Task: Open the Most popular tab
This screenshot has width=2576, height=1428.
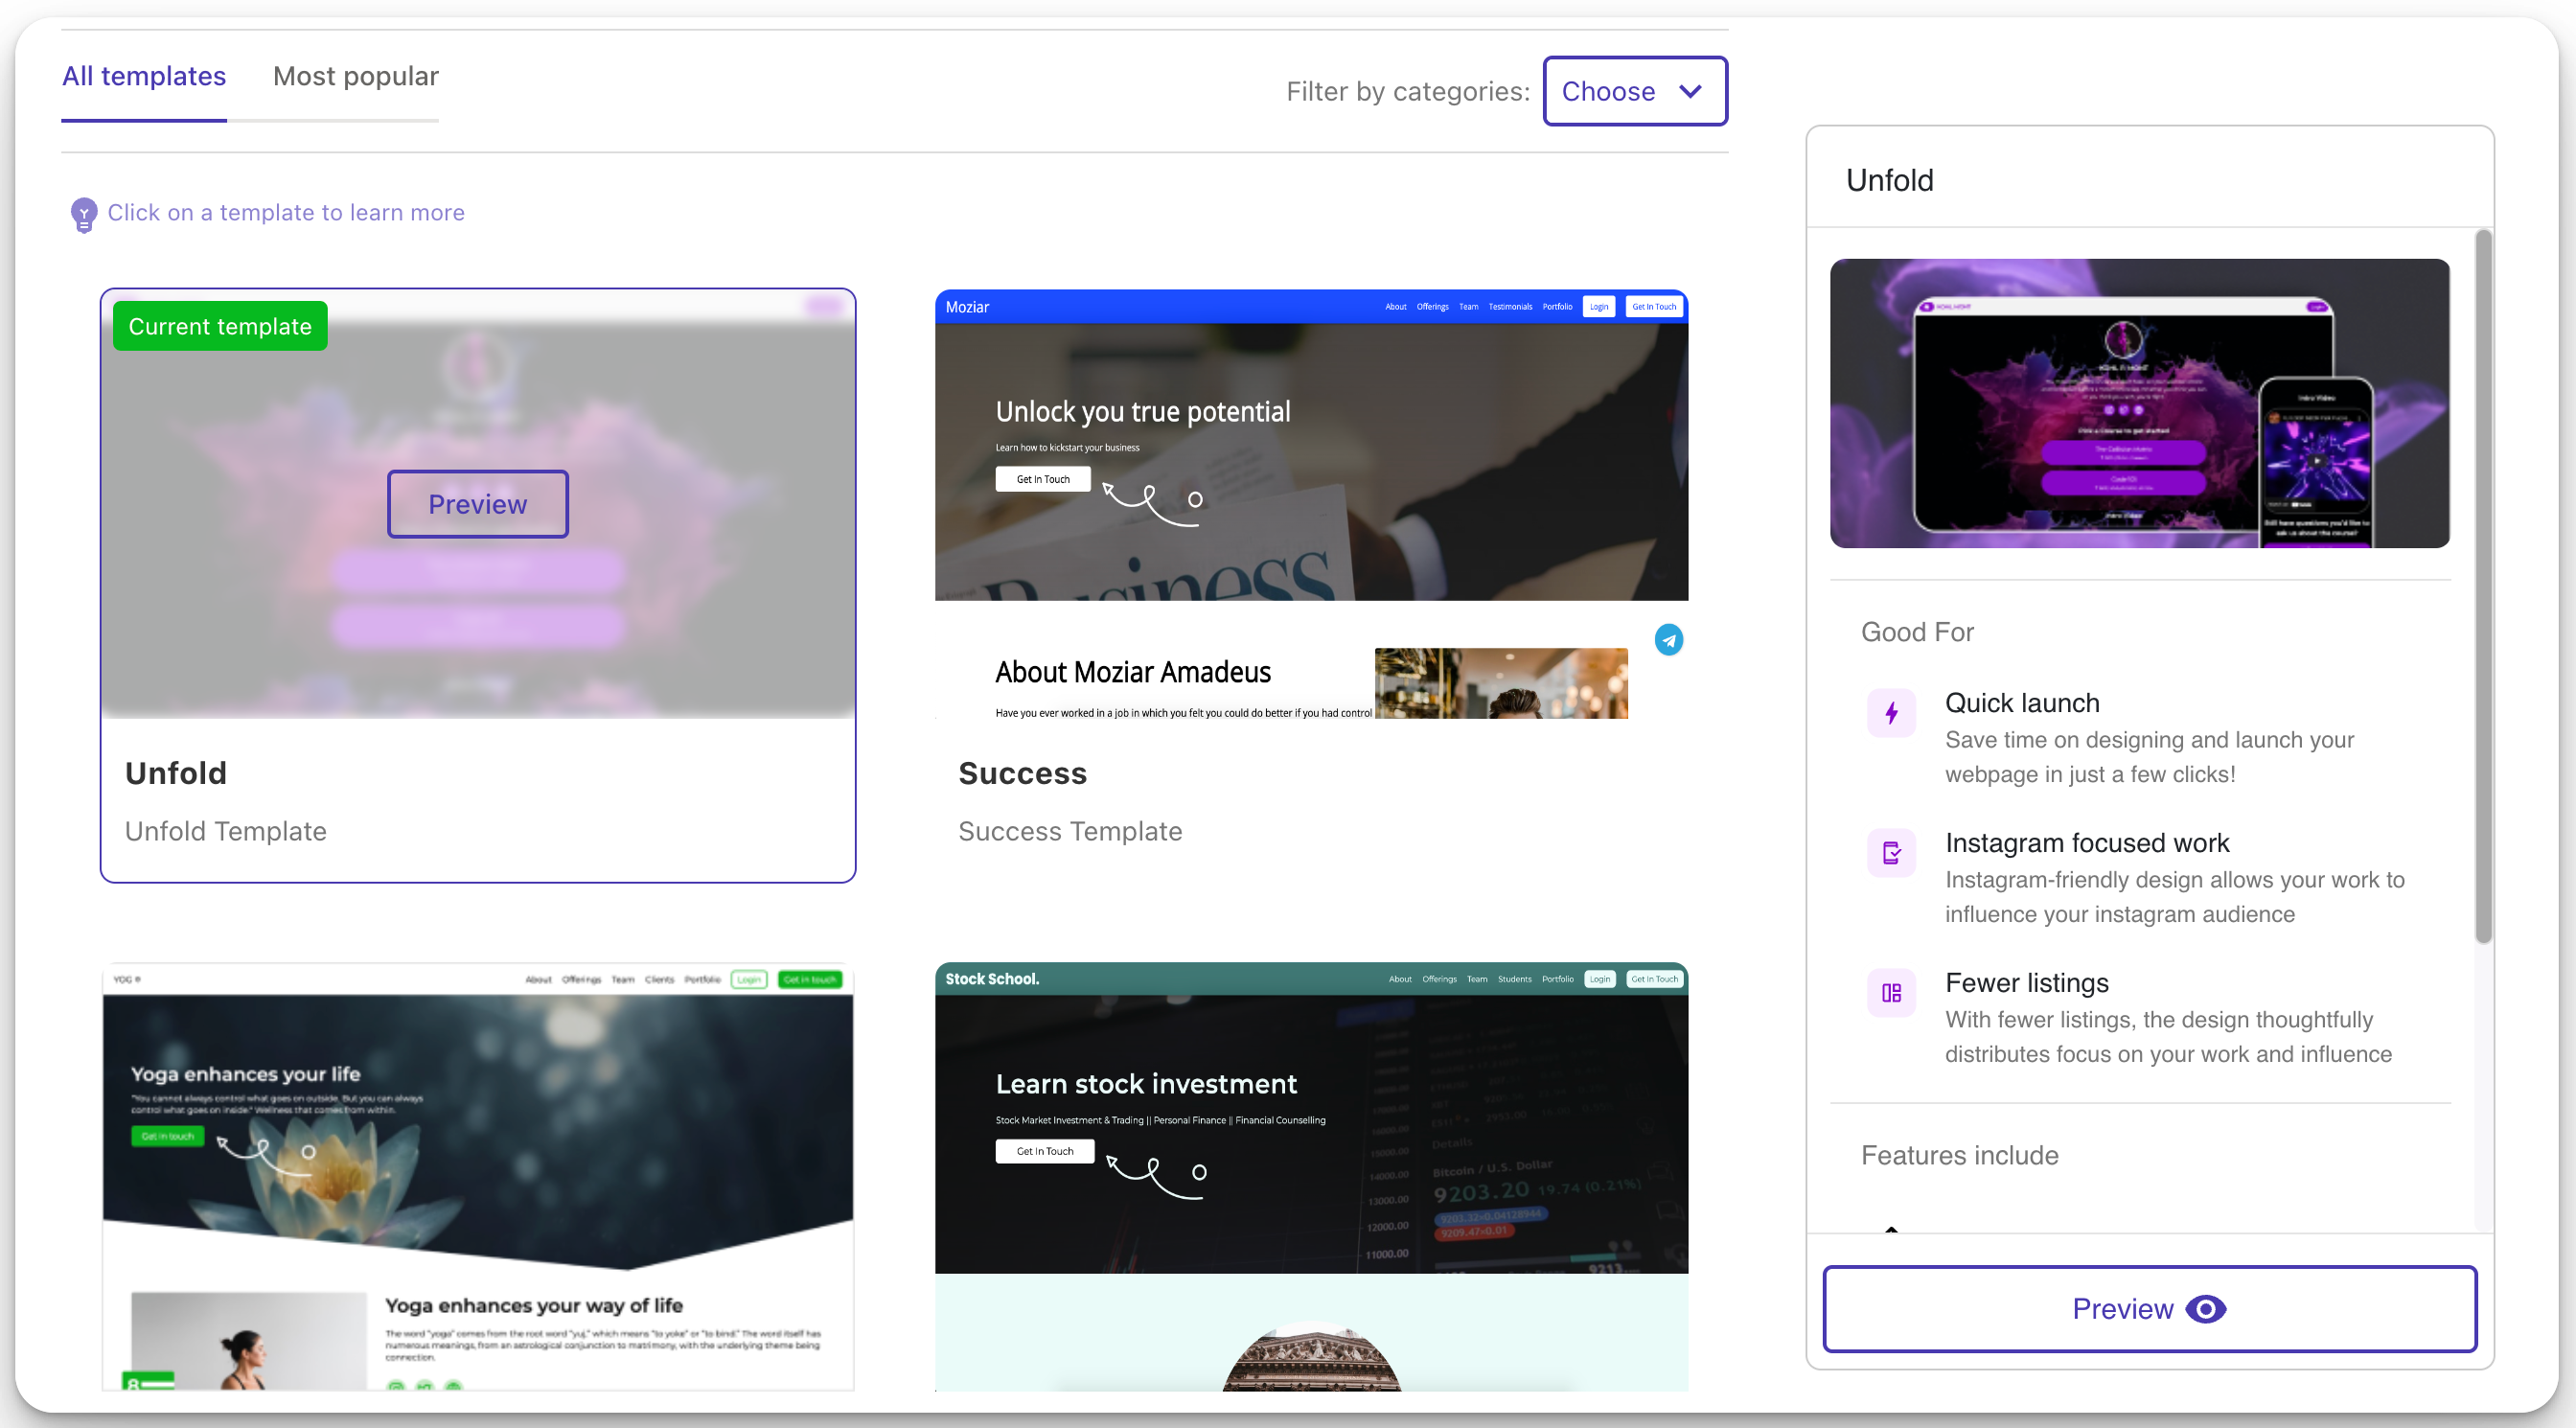Action: pyautogui.click(x=356, y=76)
